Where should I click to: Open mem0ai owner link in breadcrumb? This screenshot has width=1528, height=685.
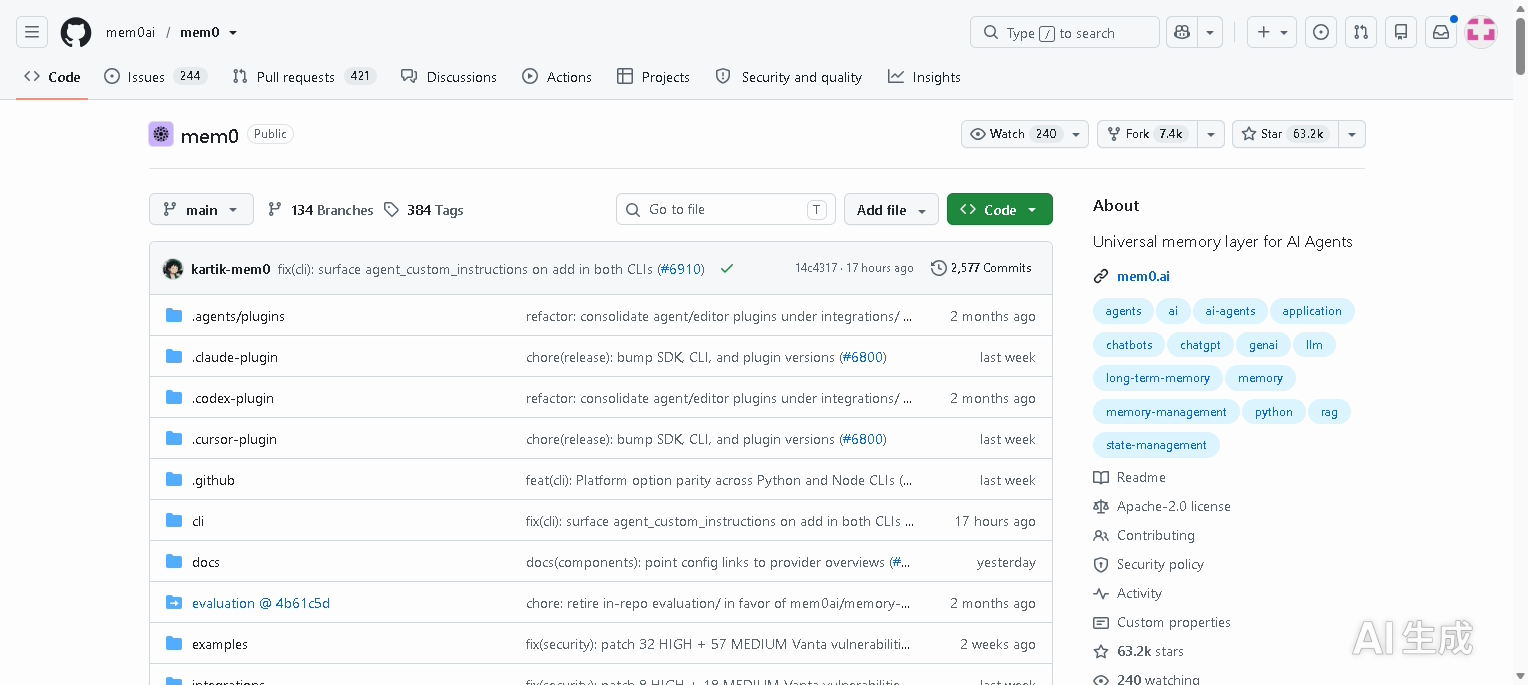[130, 33]
